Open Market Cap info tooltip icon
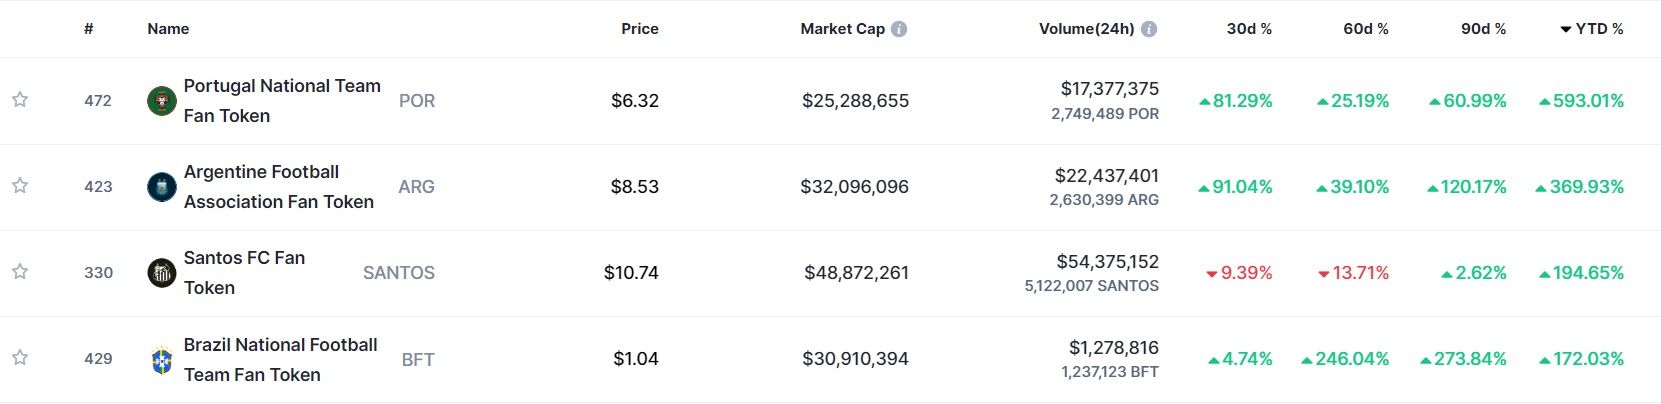The height and width of the screenshot is (404, 1661). [899, 29]
